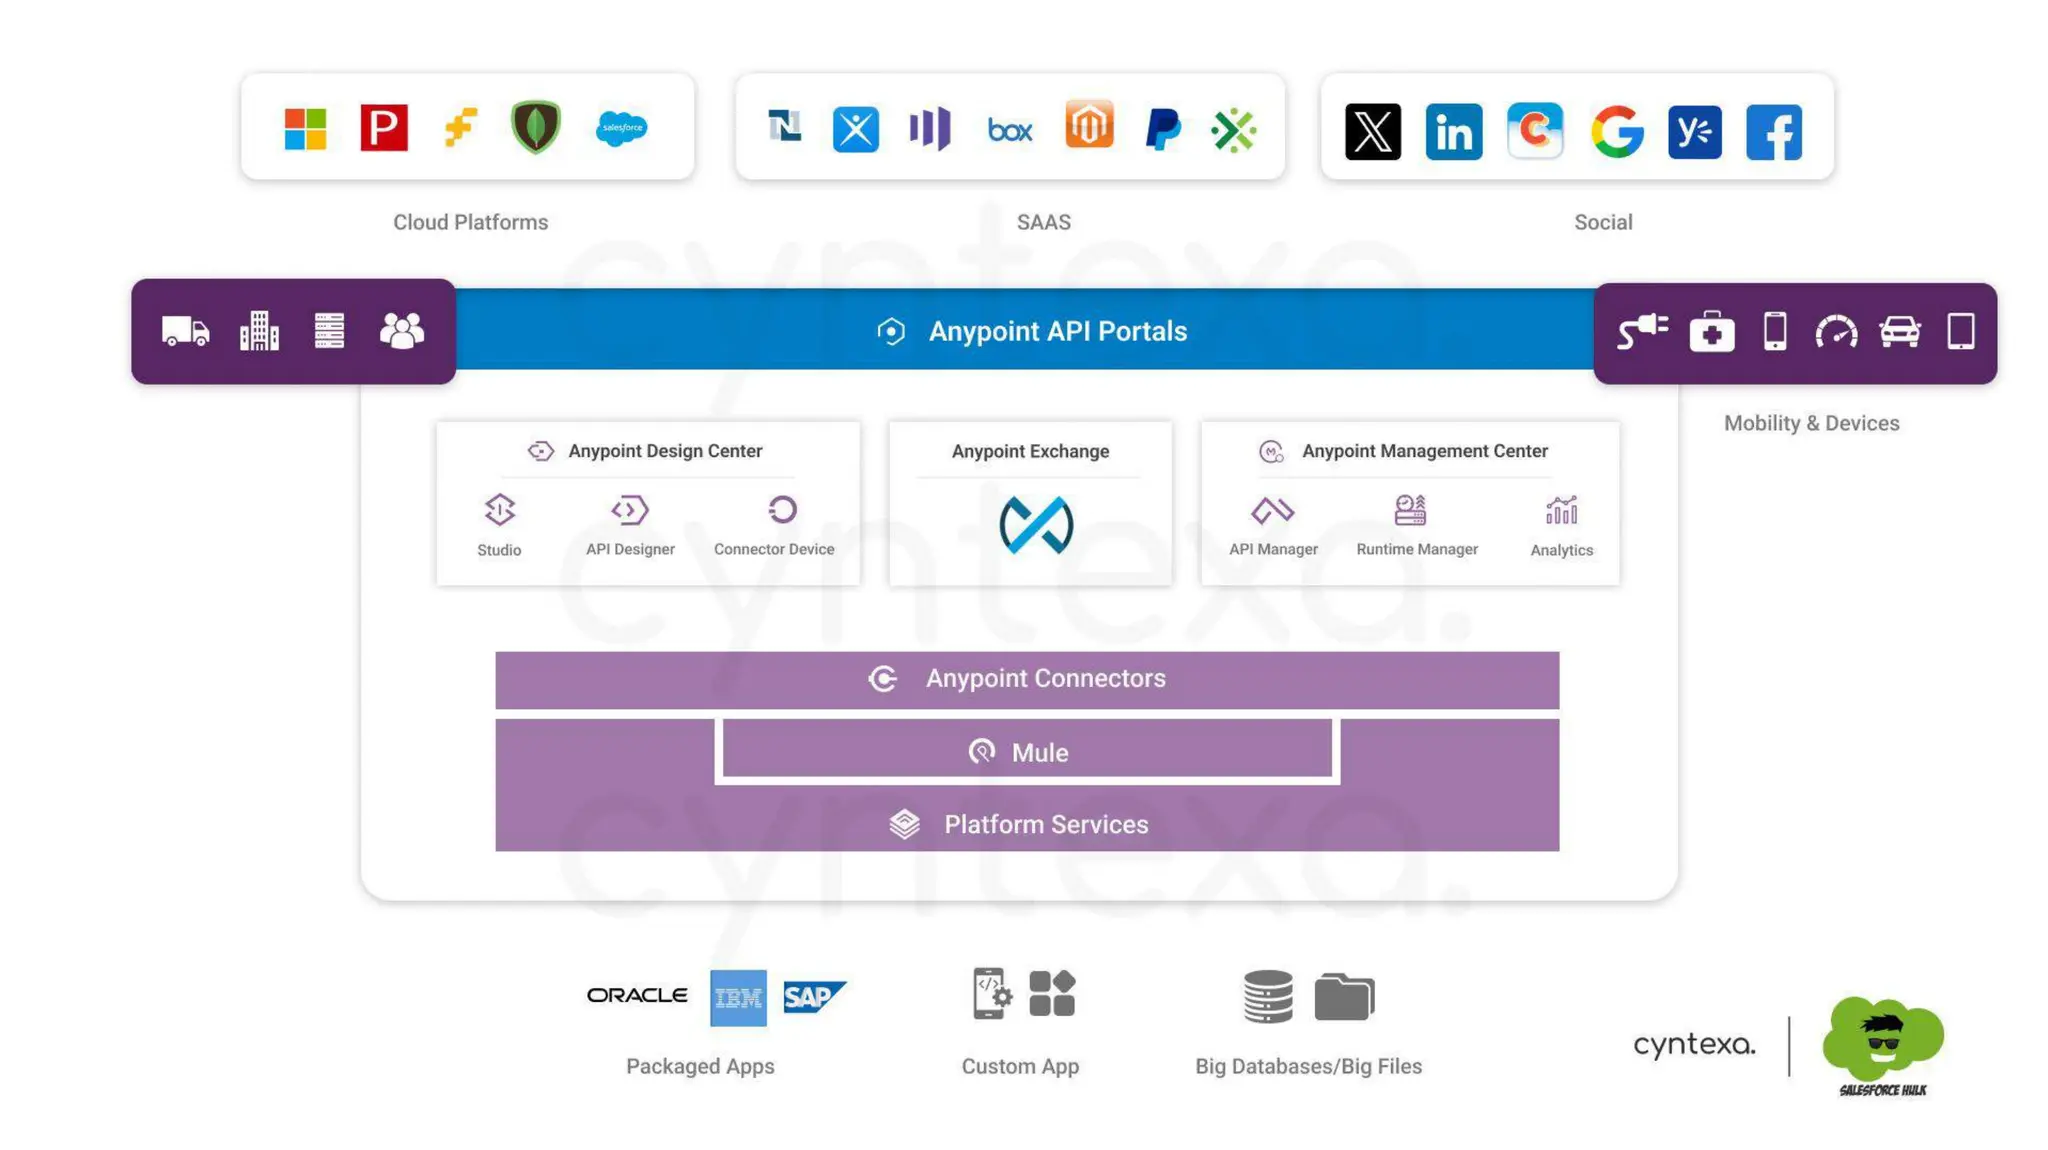
Task: Click the Anypoint API Portals bar
Action: coord(1025,330)
